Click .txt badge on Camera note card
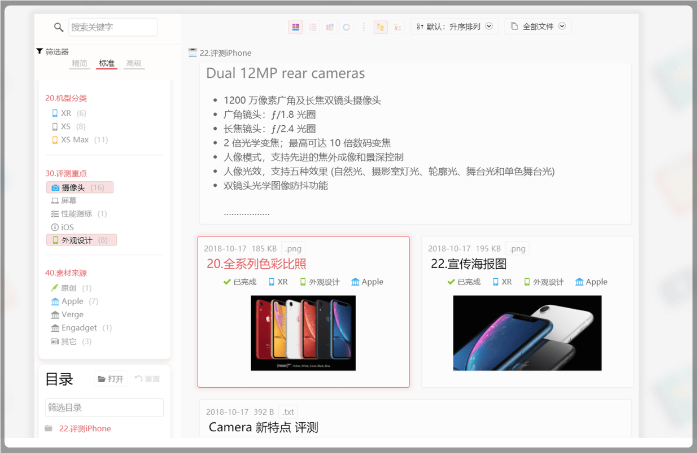697x453 pixels. (288, 412)
